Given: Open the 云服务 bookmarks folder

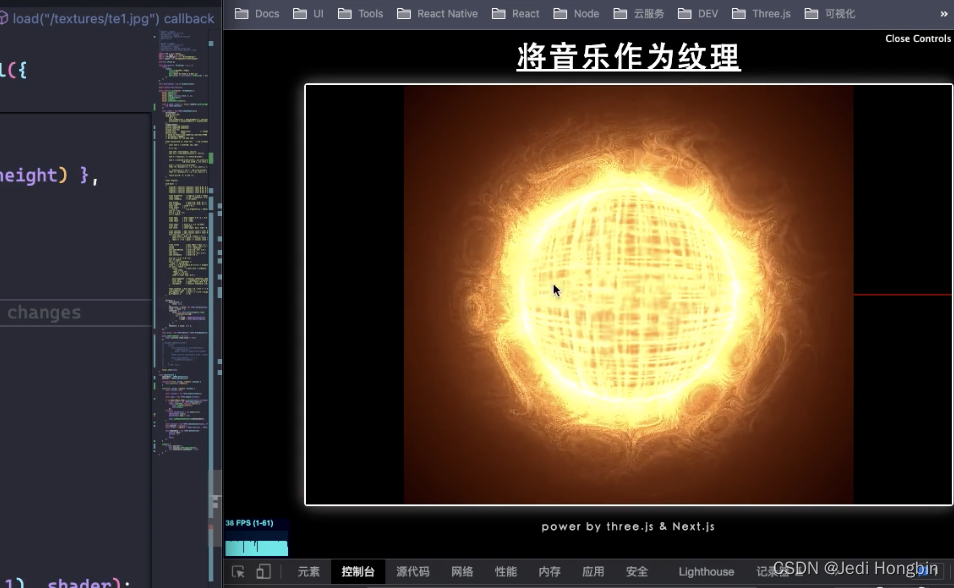Looking at the screenshot, I should point(639,13).
